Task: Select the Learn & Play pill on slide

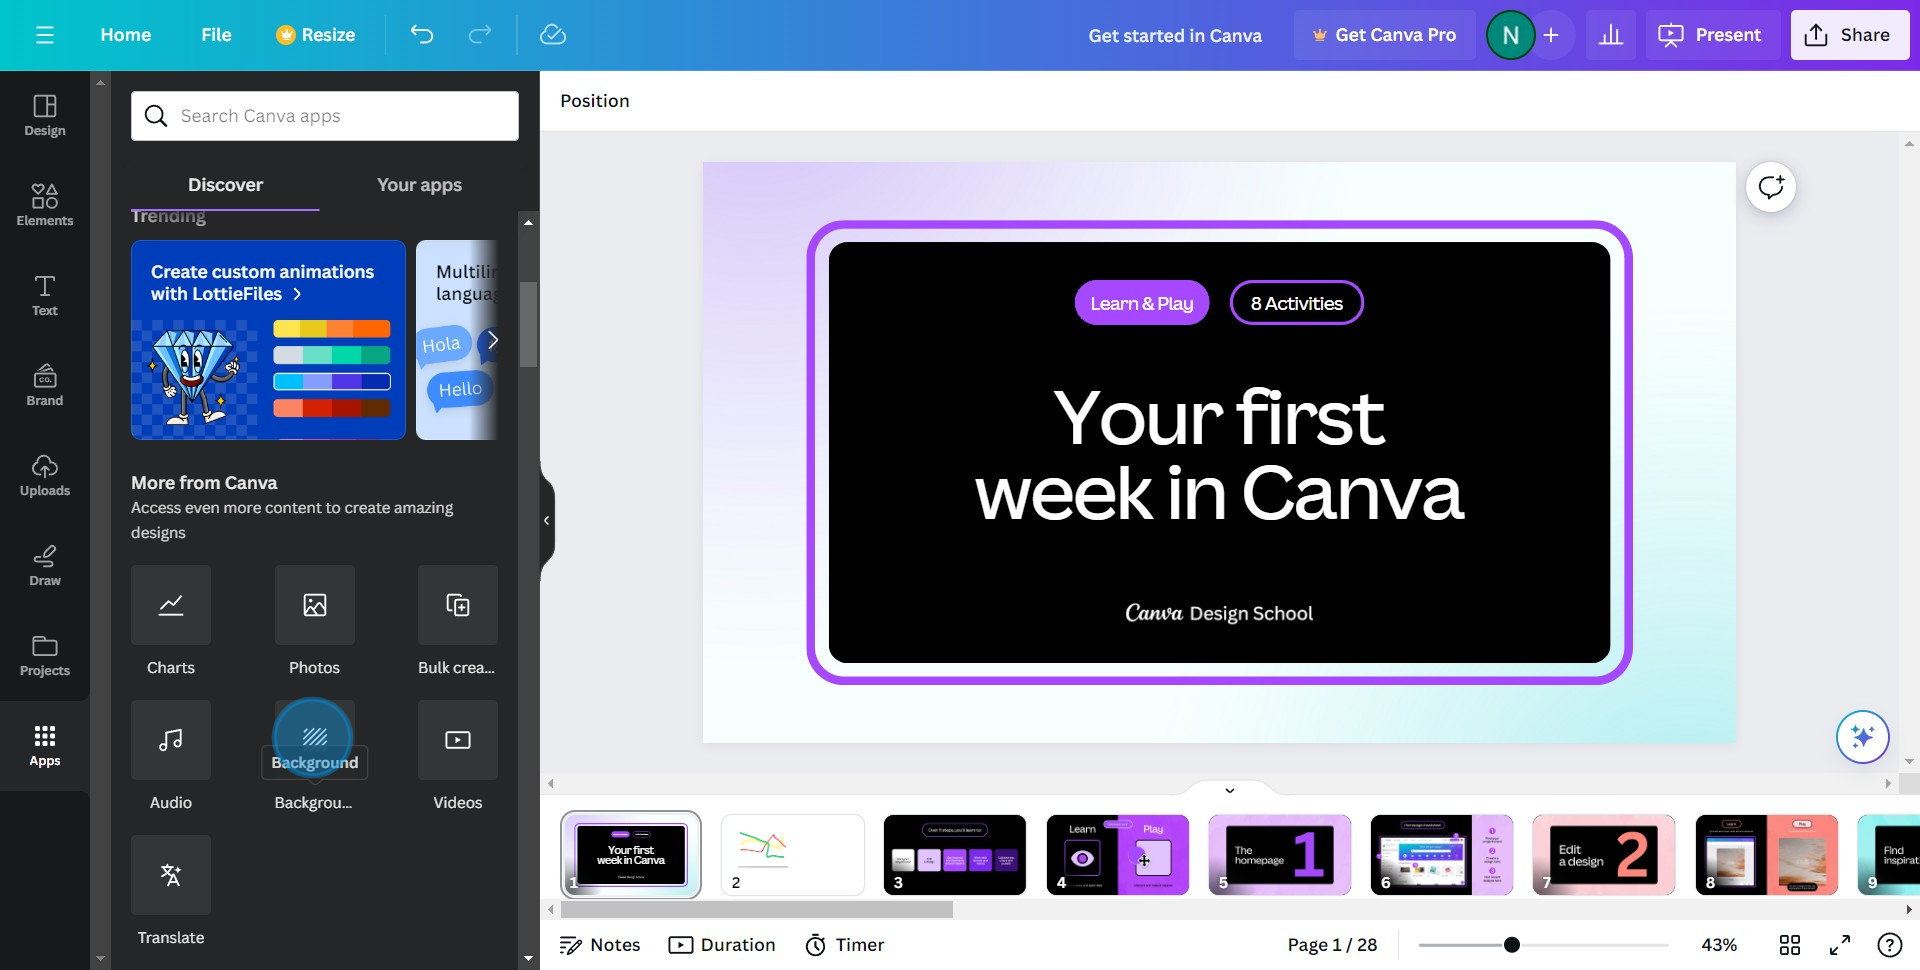Action: click(1142, 303)
